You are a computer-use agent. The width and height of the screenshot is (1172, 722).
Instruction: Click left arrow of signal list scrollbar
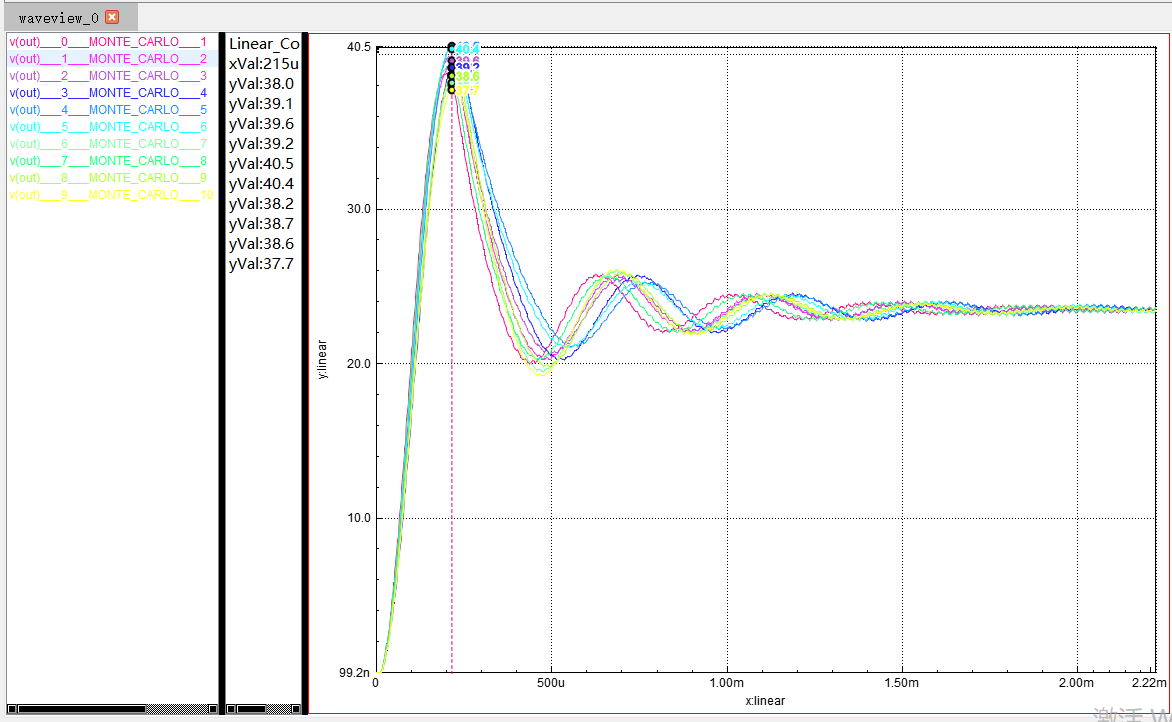point(11,709)
